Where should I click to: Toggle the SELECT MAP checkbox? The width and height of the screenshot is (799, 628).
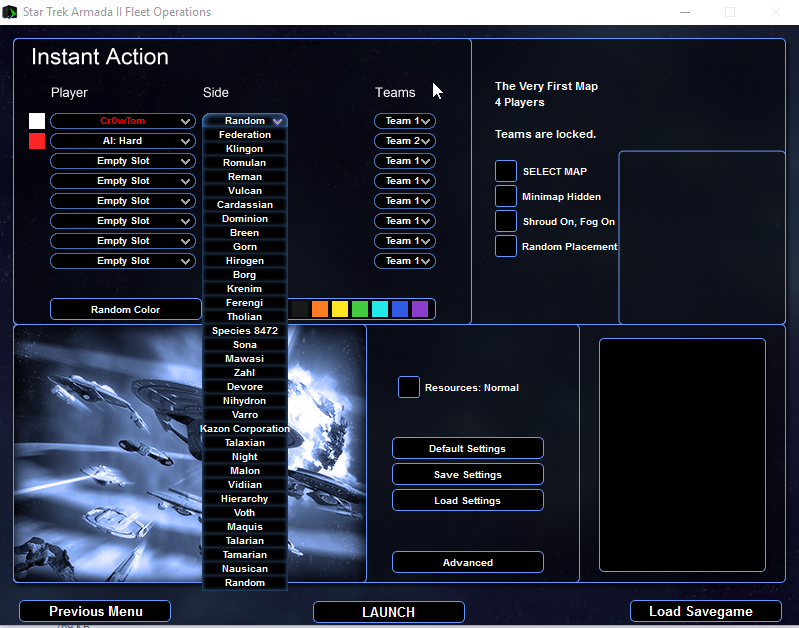tap(505, 171)
